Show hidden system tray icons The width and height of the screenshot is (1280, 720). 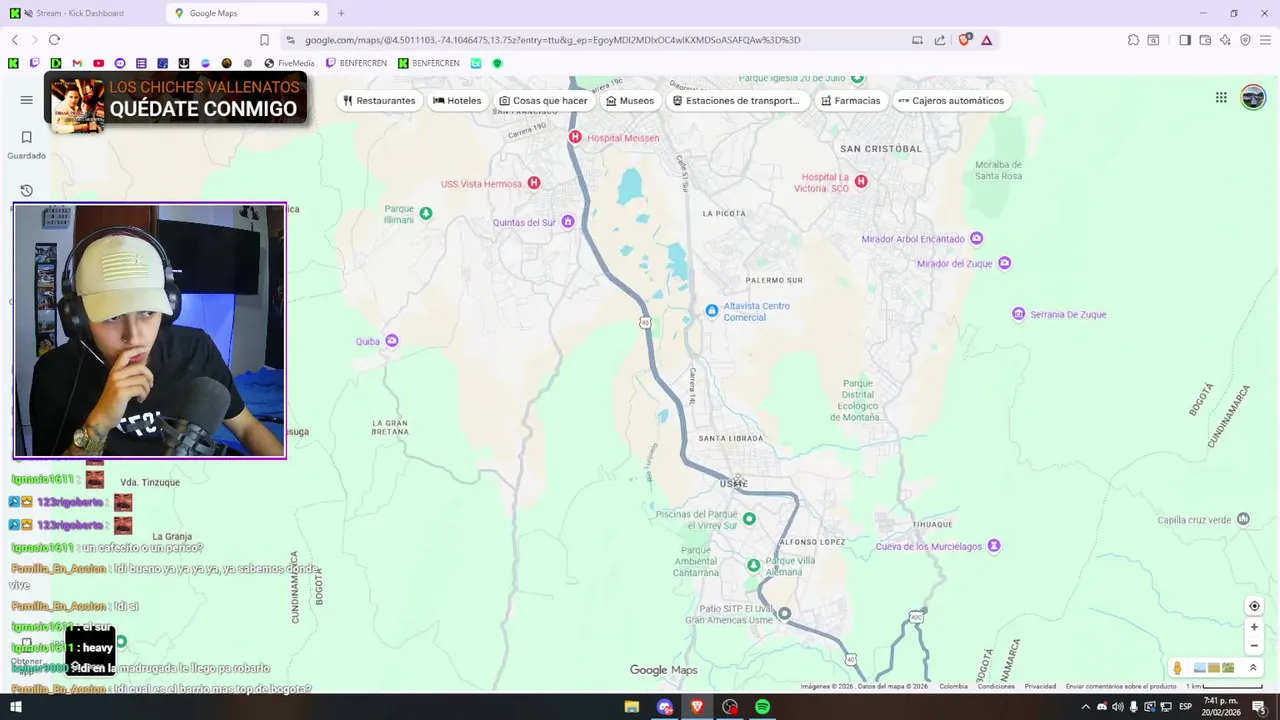tap(1085, 707)
